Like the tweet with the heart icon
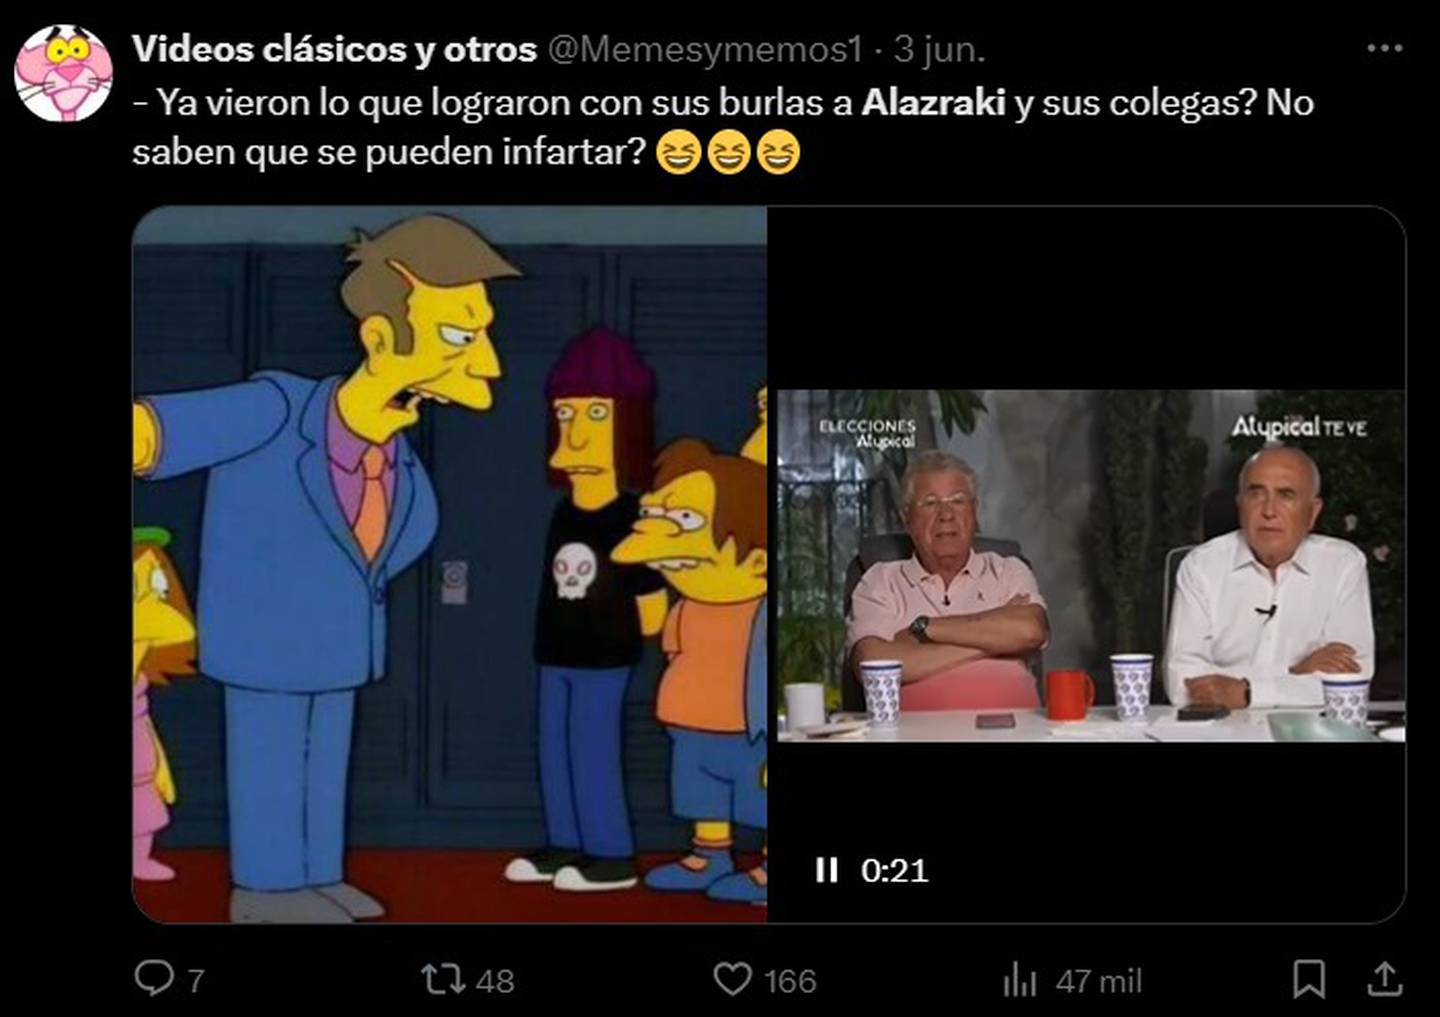Image resolution: width=1440 pixels, height=1017 pixels. click(x=732, y=978)
